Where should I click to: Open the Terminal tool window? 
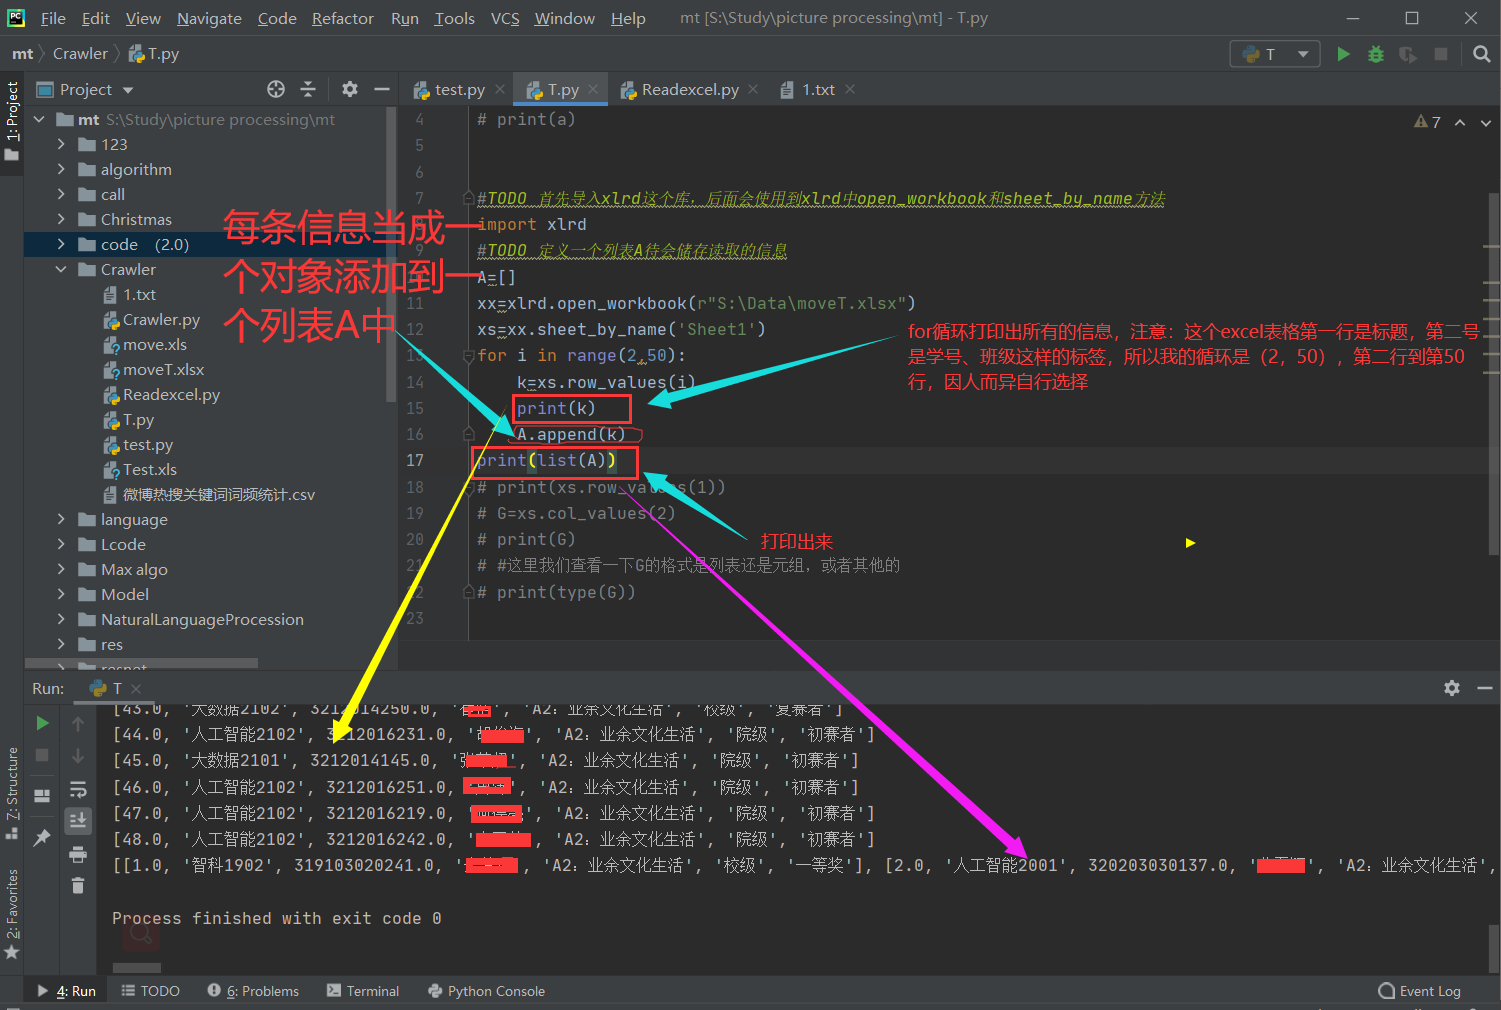(363, 991)
